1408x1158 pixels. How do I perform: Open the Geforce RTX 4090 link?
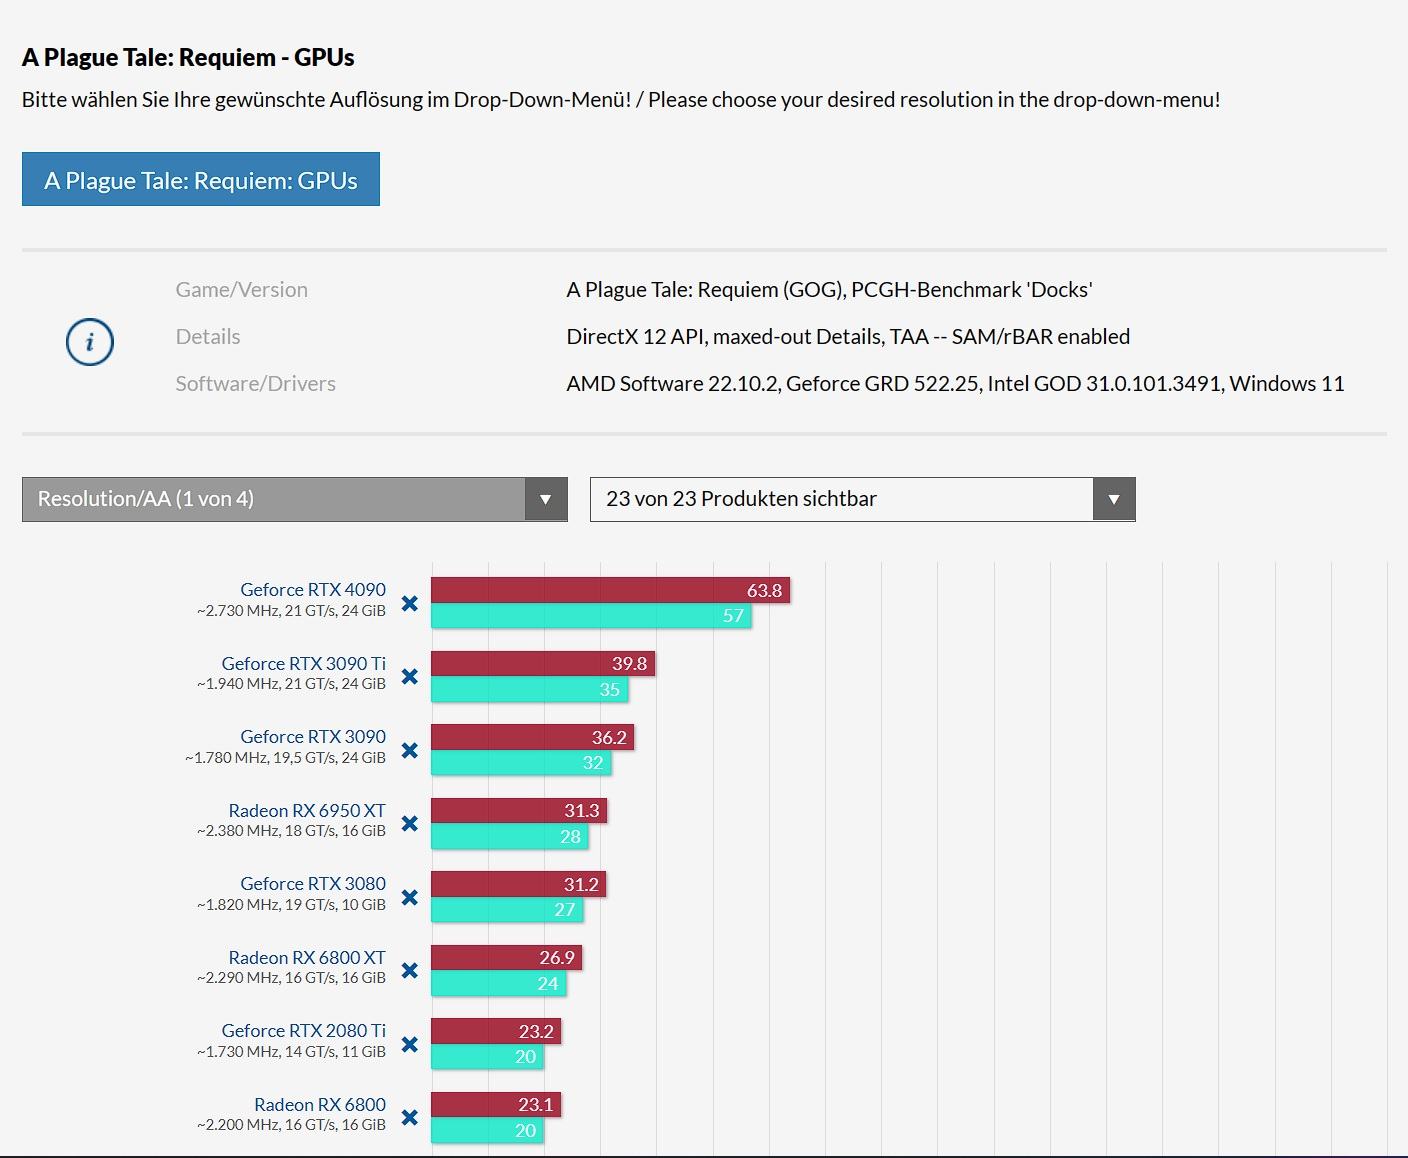313,590
